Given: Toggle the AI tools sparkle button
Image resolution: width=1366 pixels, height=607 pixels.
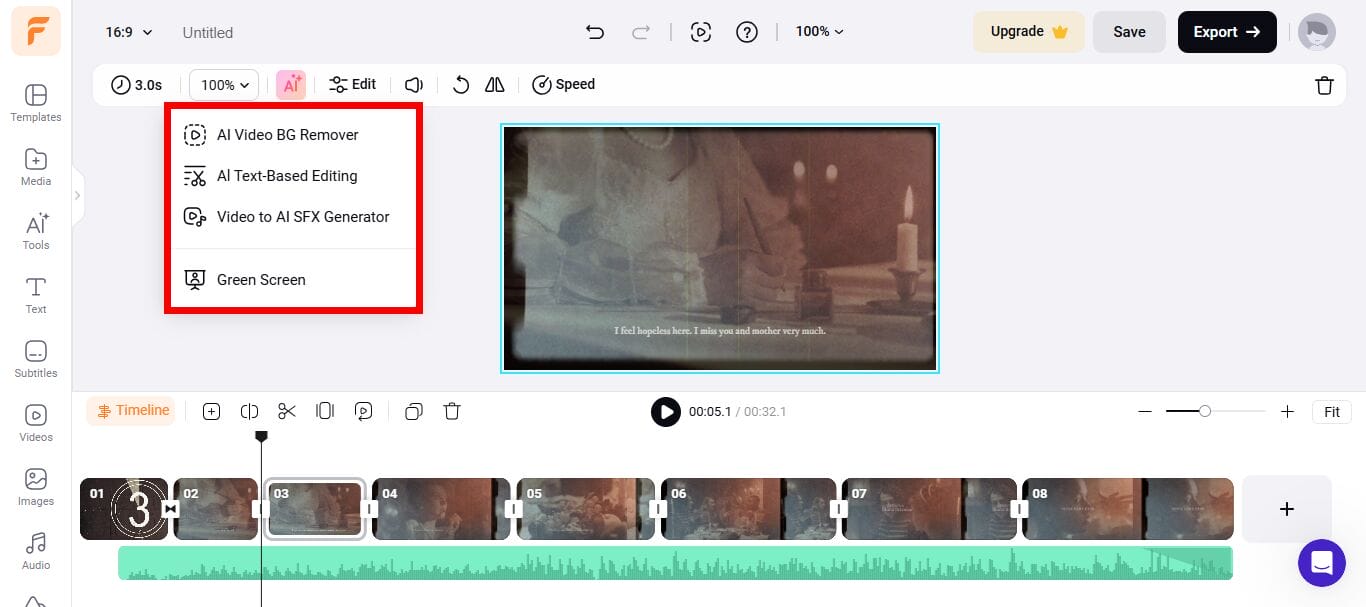Looking at the screenshot, I should 291,85.
